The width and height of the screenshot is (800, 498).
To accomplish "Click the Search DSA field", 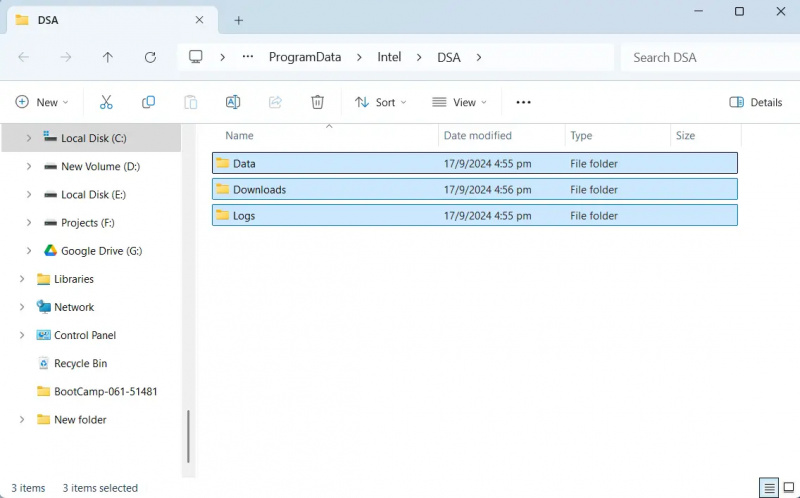I will point(710,57).
